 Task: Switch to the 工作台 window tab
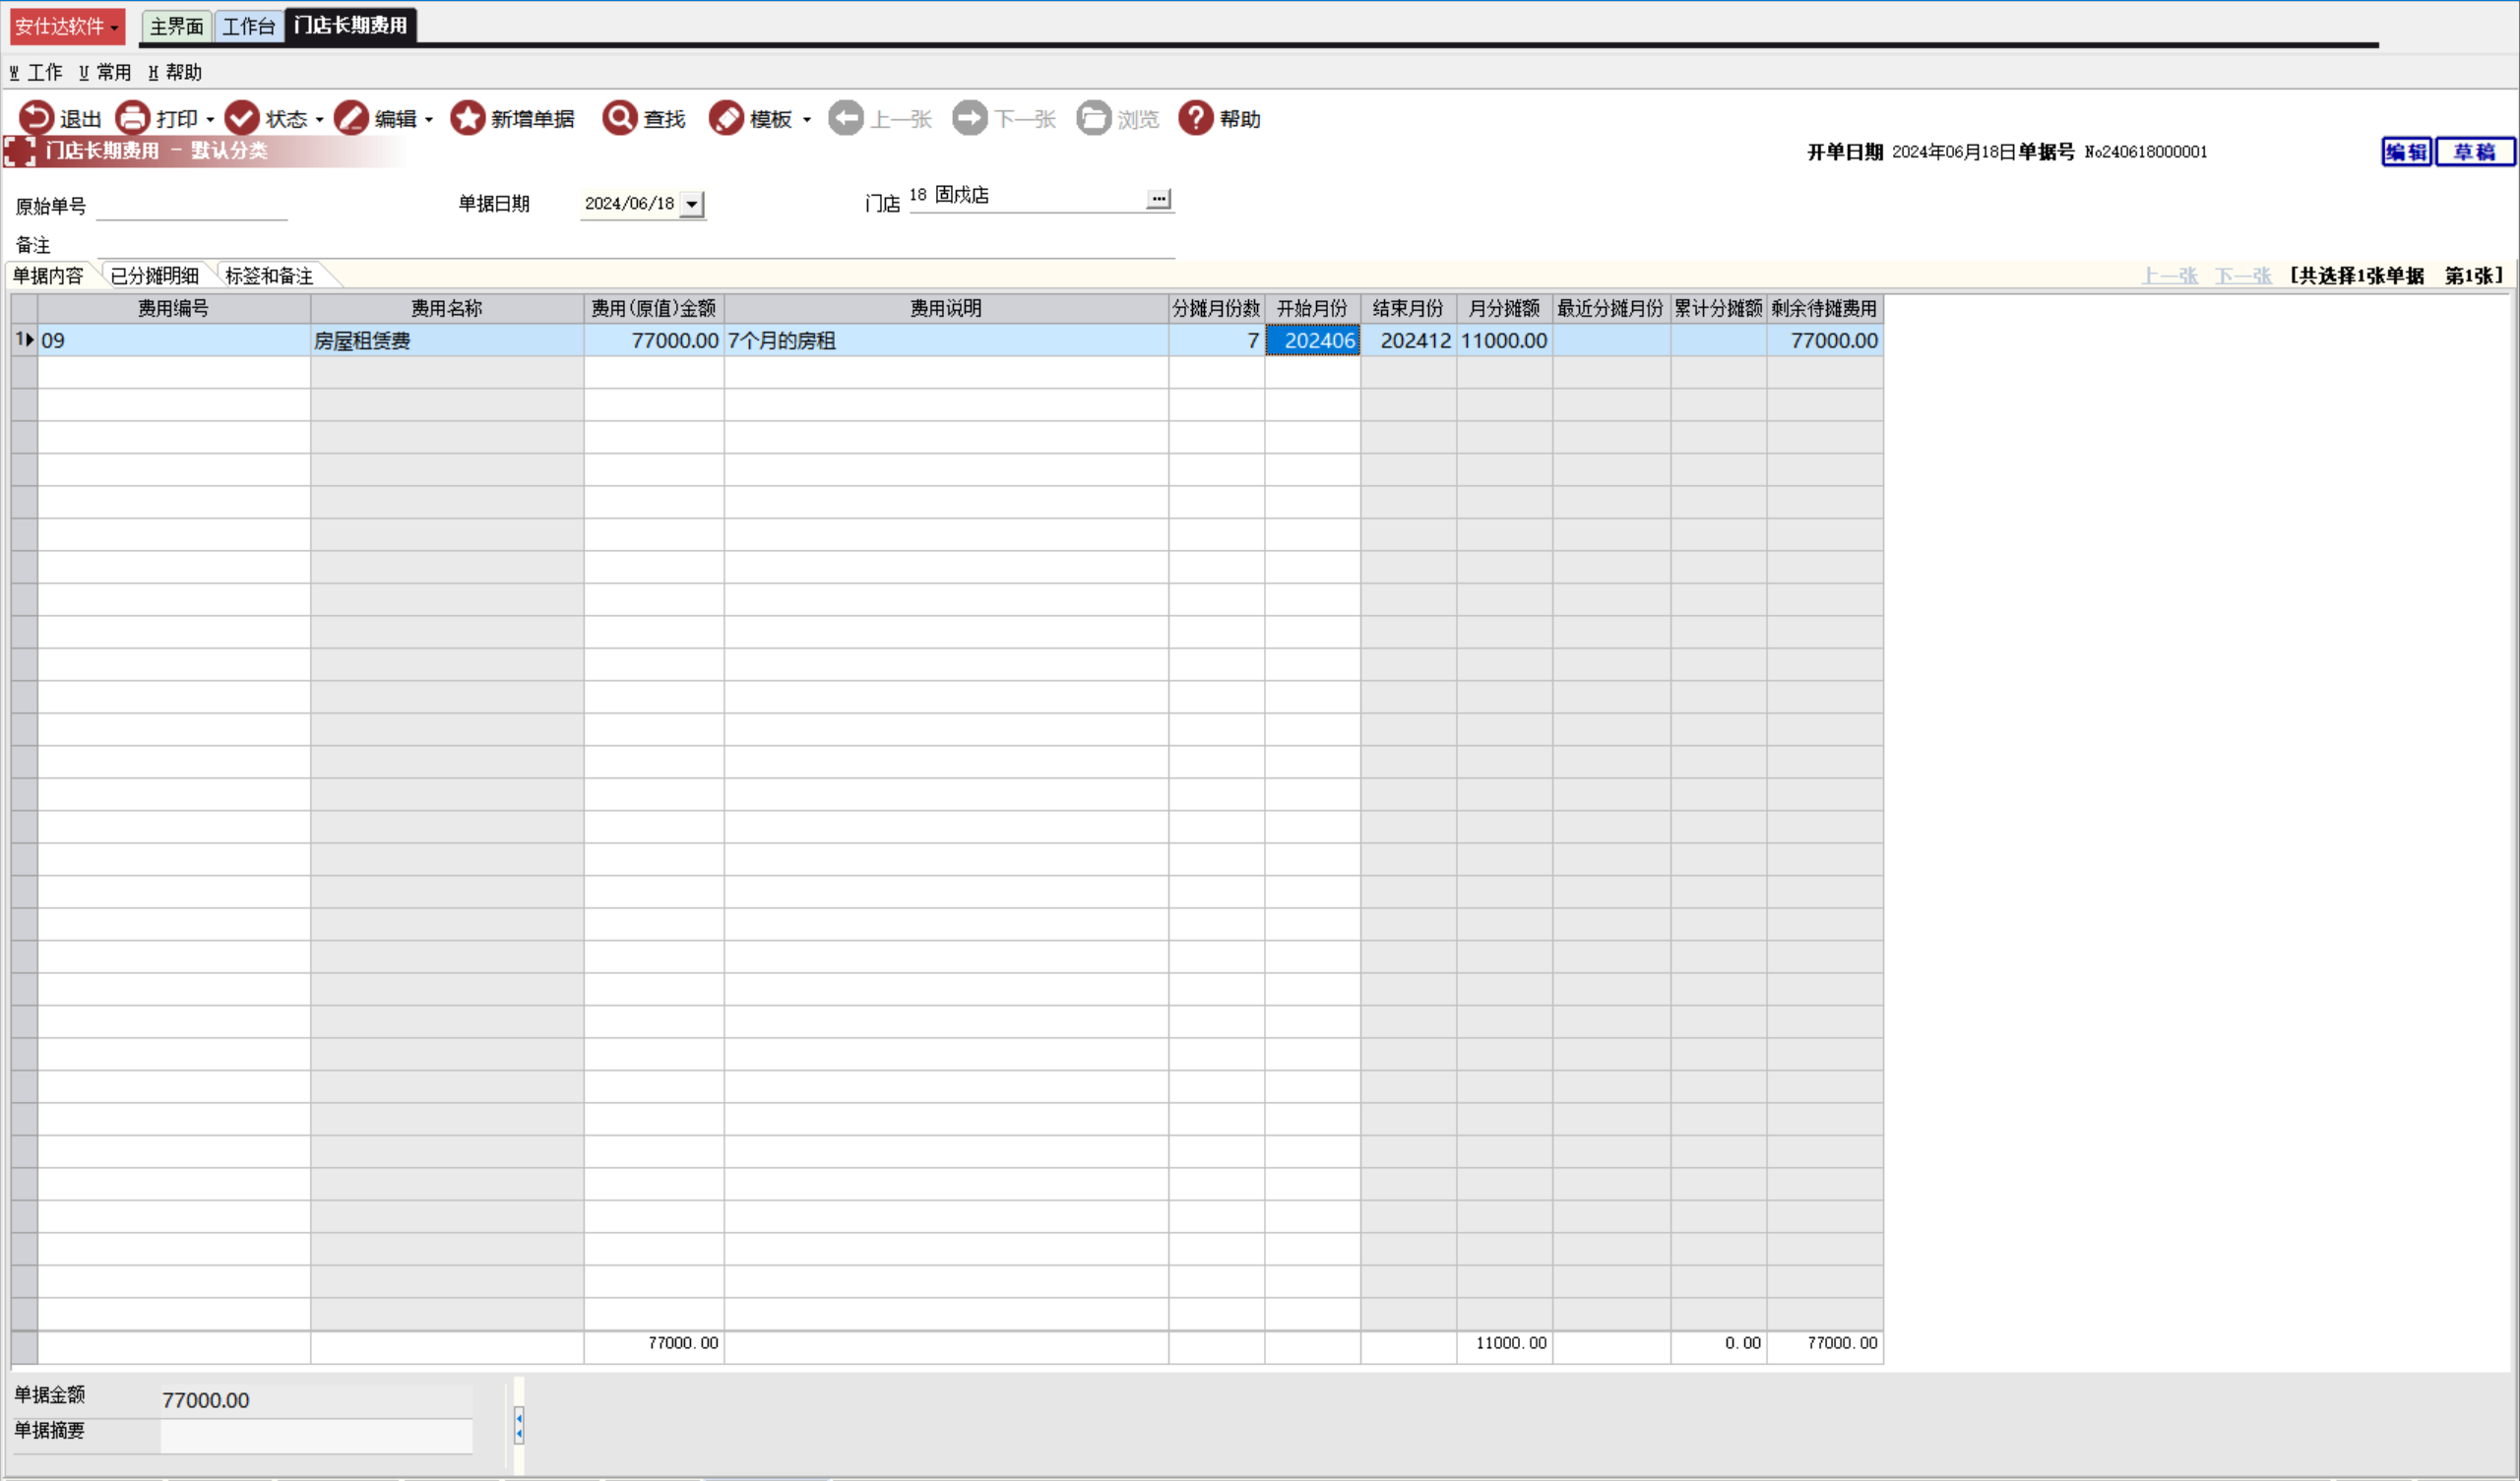[248, 26]
